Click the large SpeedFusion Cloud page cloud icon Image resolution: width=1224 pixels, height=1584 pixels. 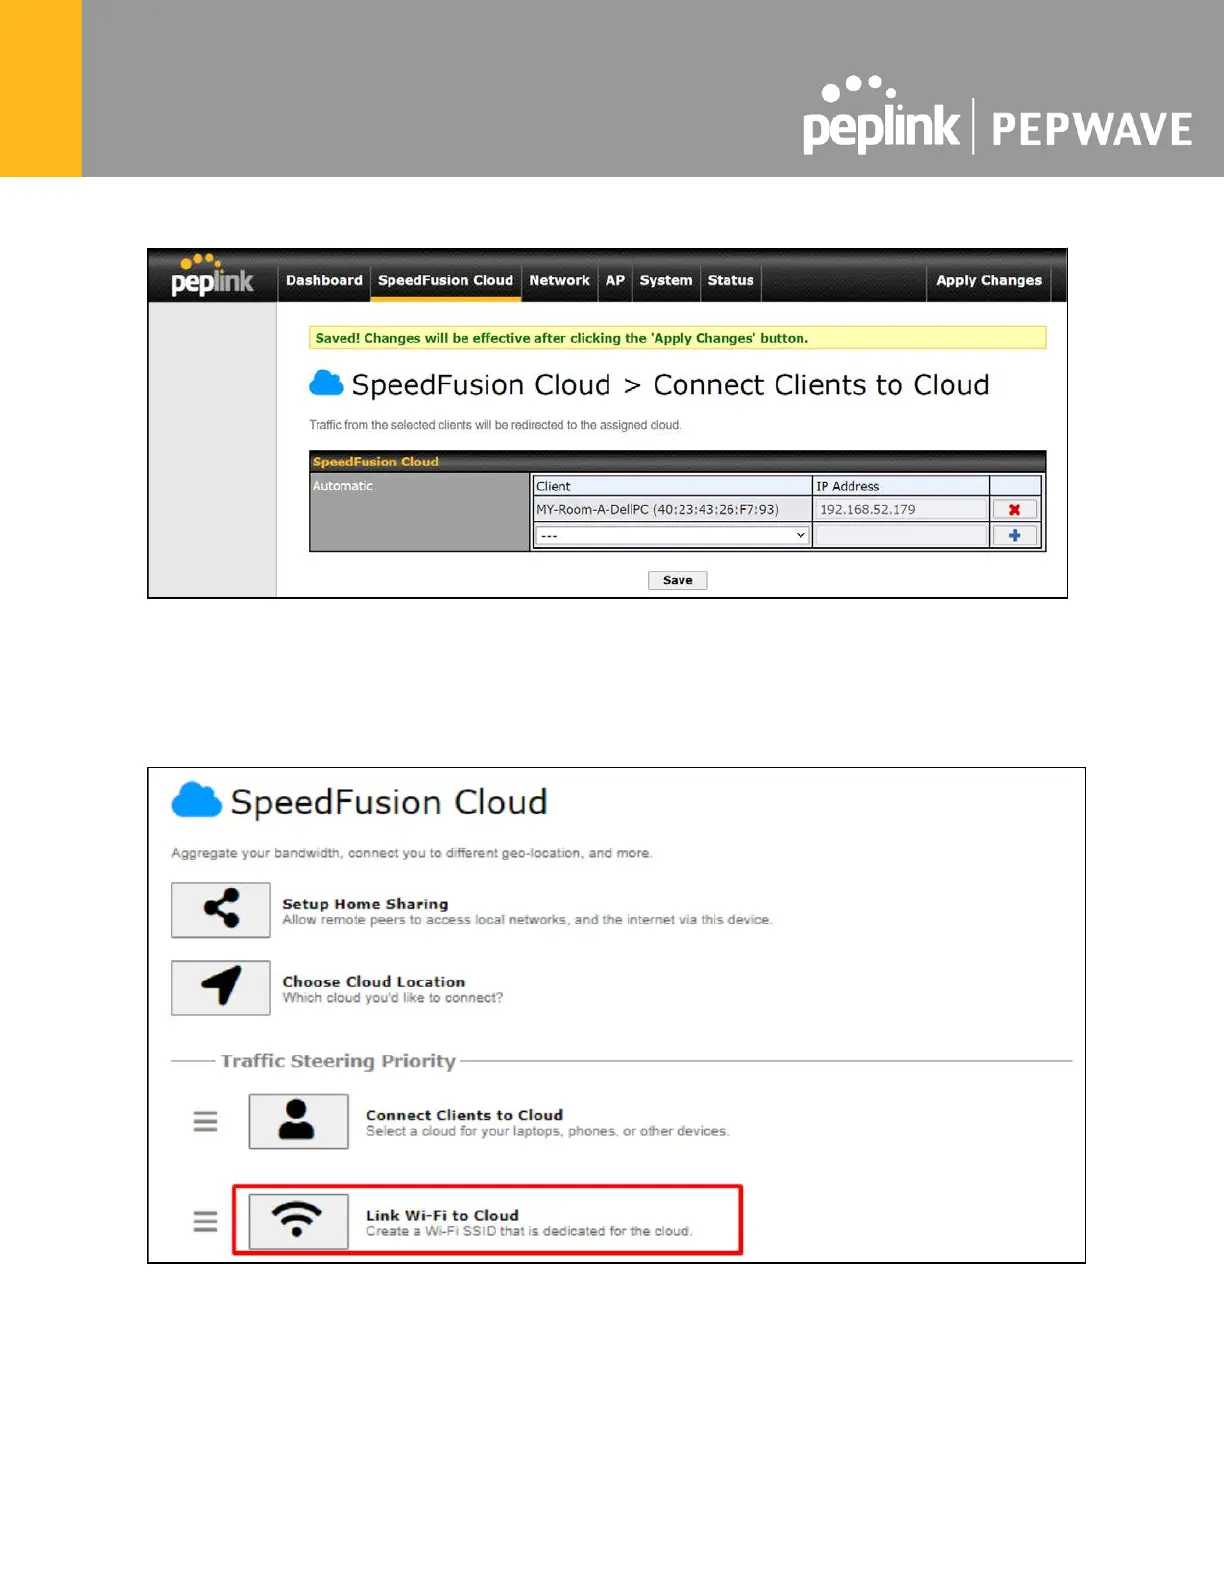click(196, 801)
